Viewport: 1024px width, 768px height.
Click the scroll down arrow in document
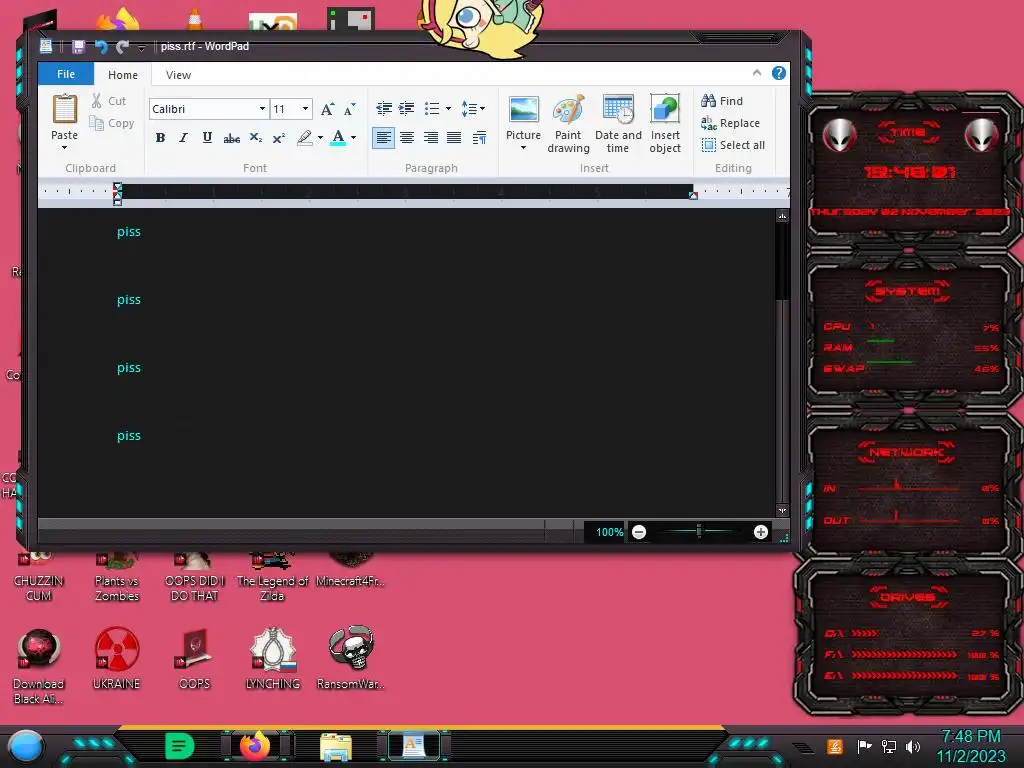[782, 510]
